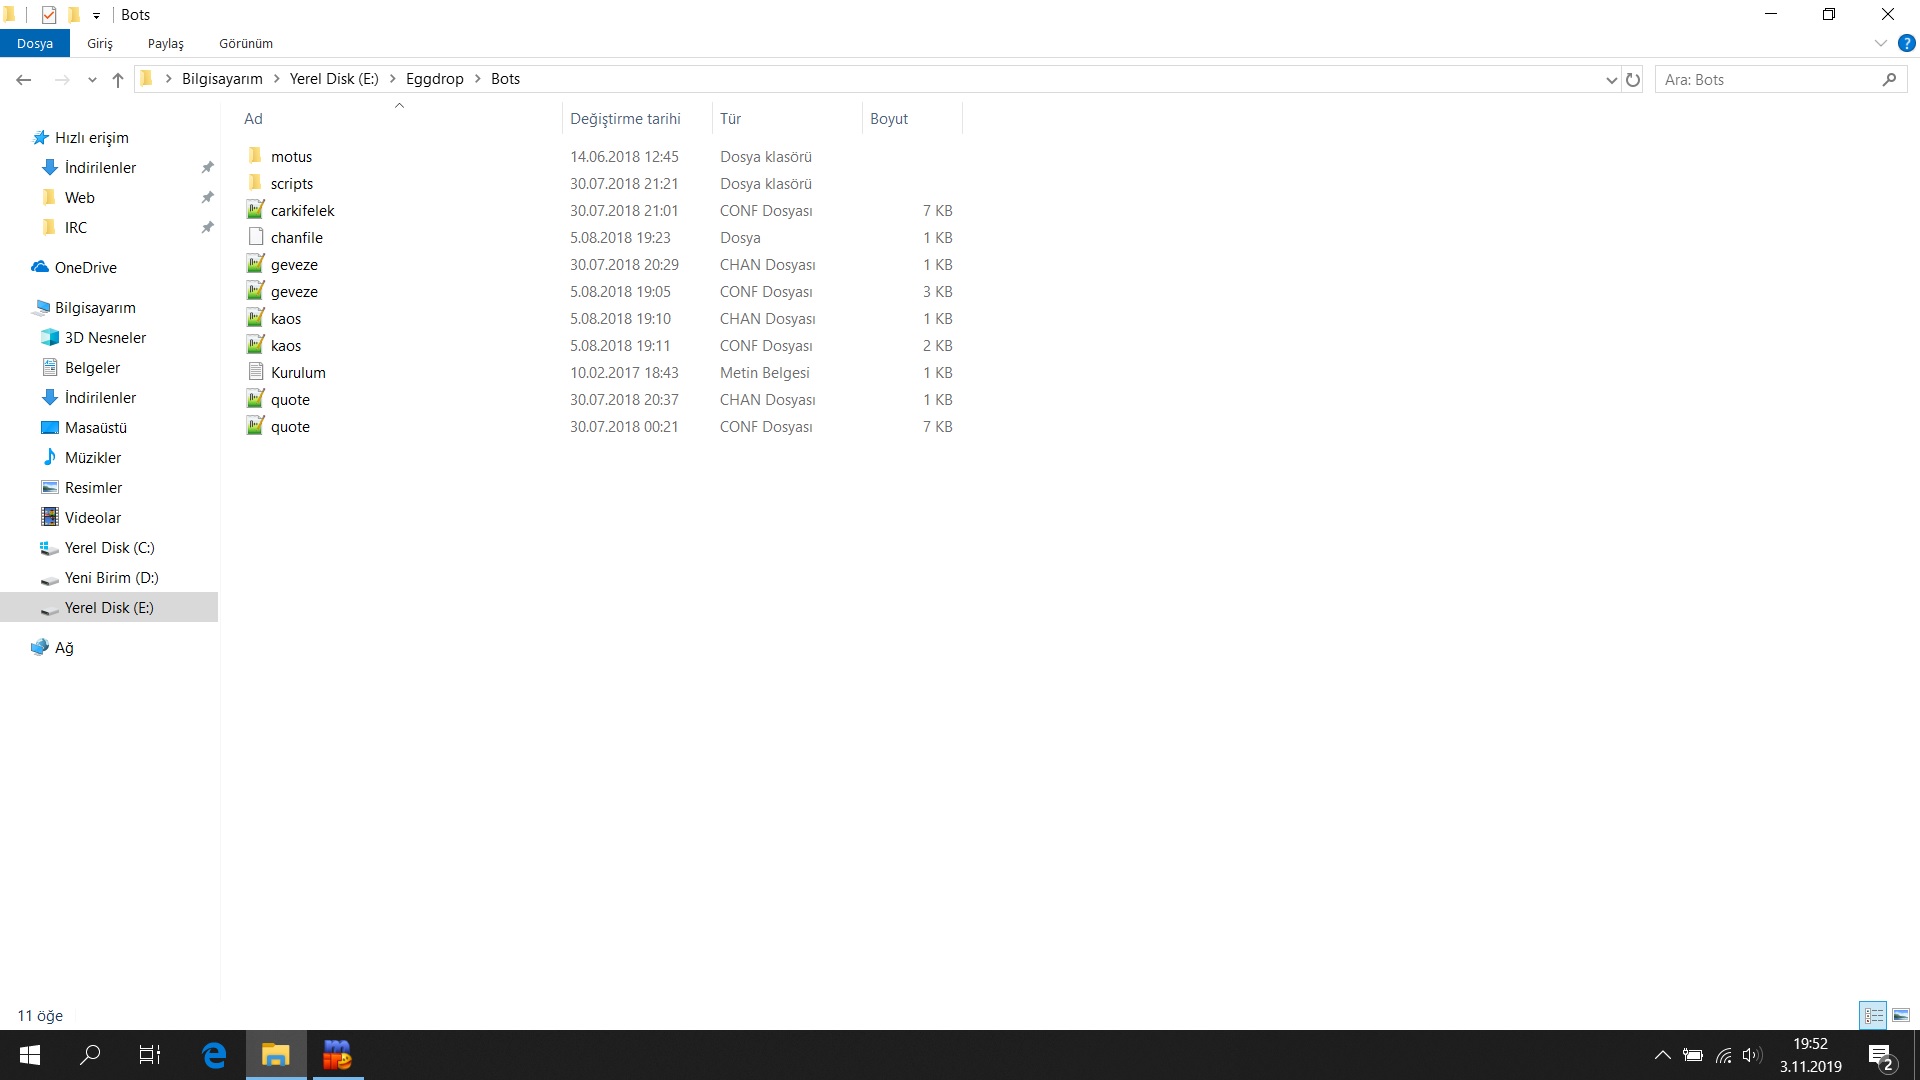1920x1080 pixels.
Task: Switch to details view button
Action: click(x=1873, y=1015)
